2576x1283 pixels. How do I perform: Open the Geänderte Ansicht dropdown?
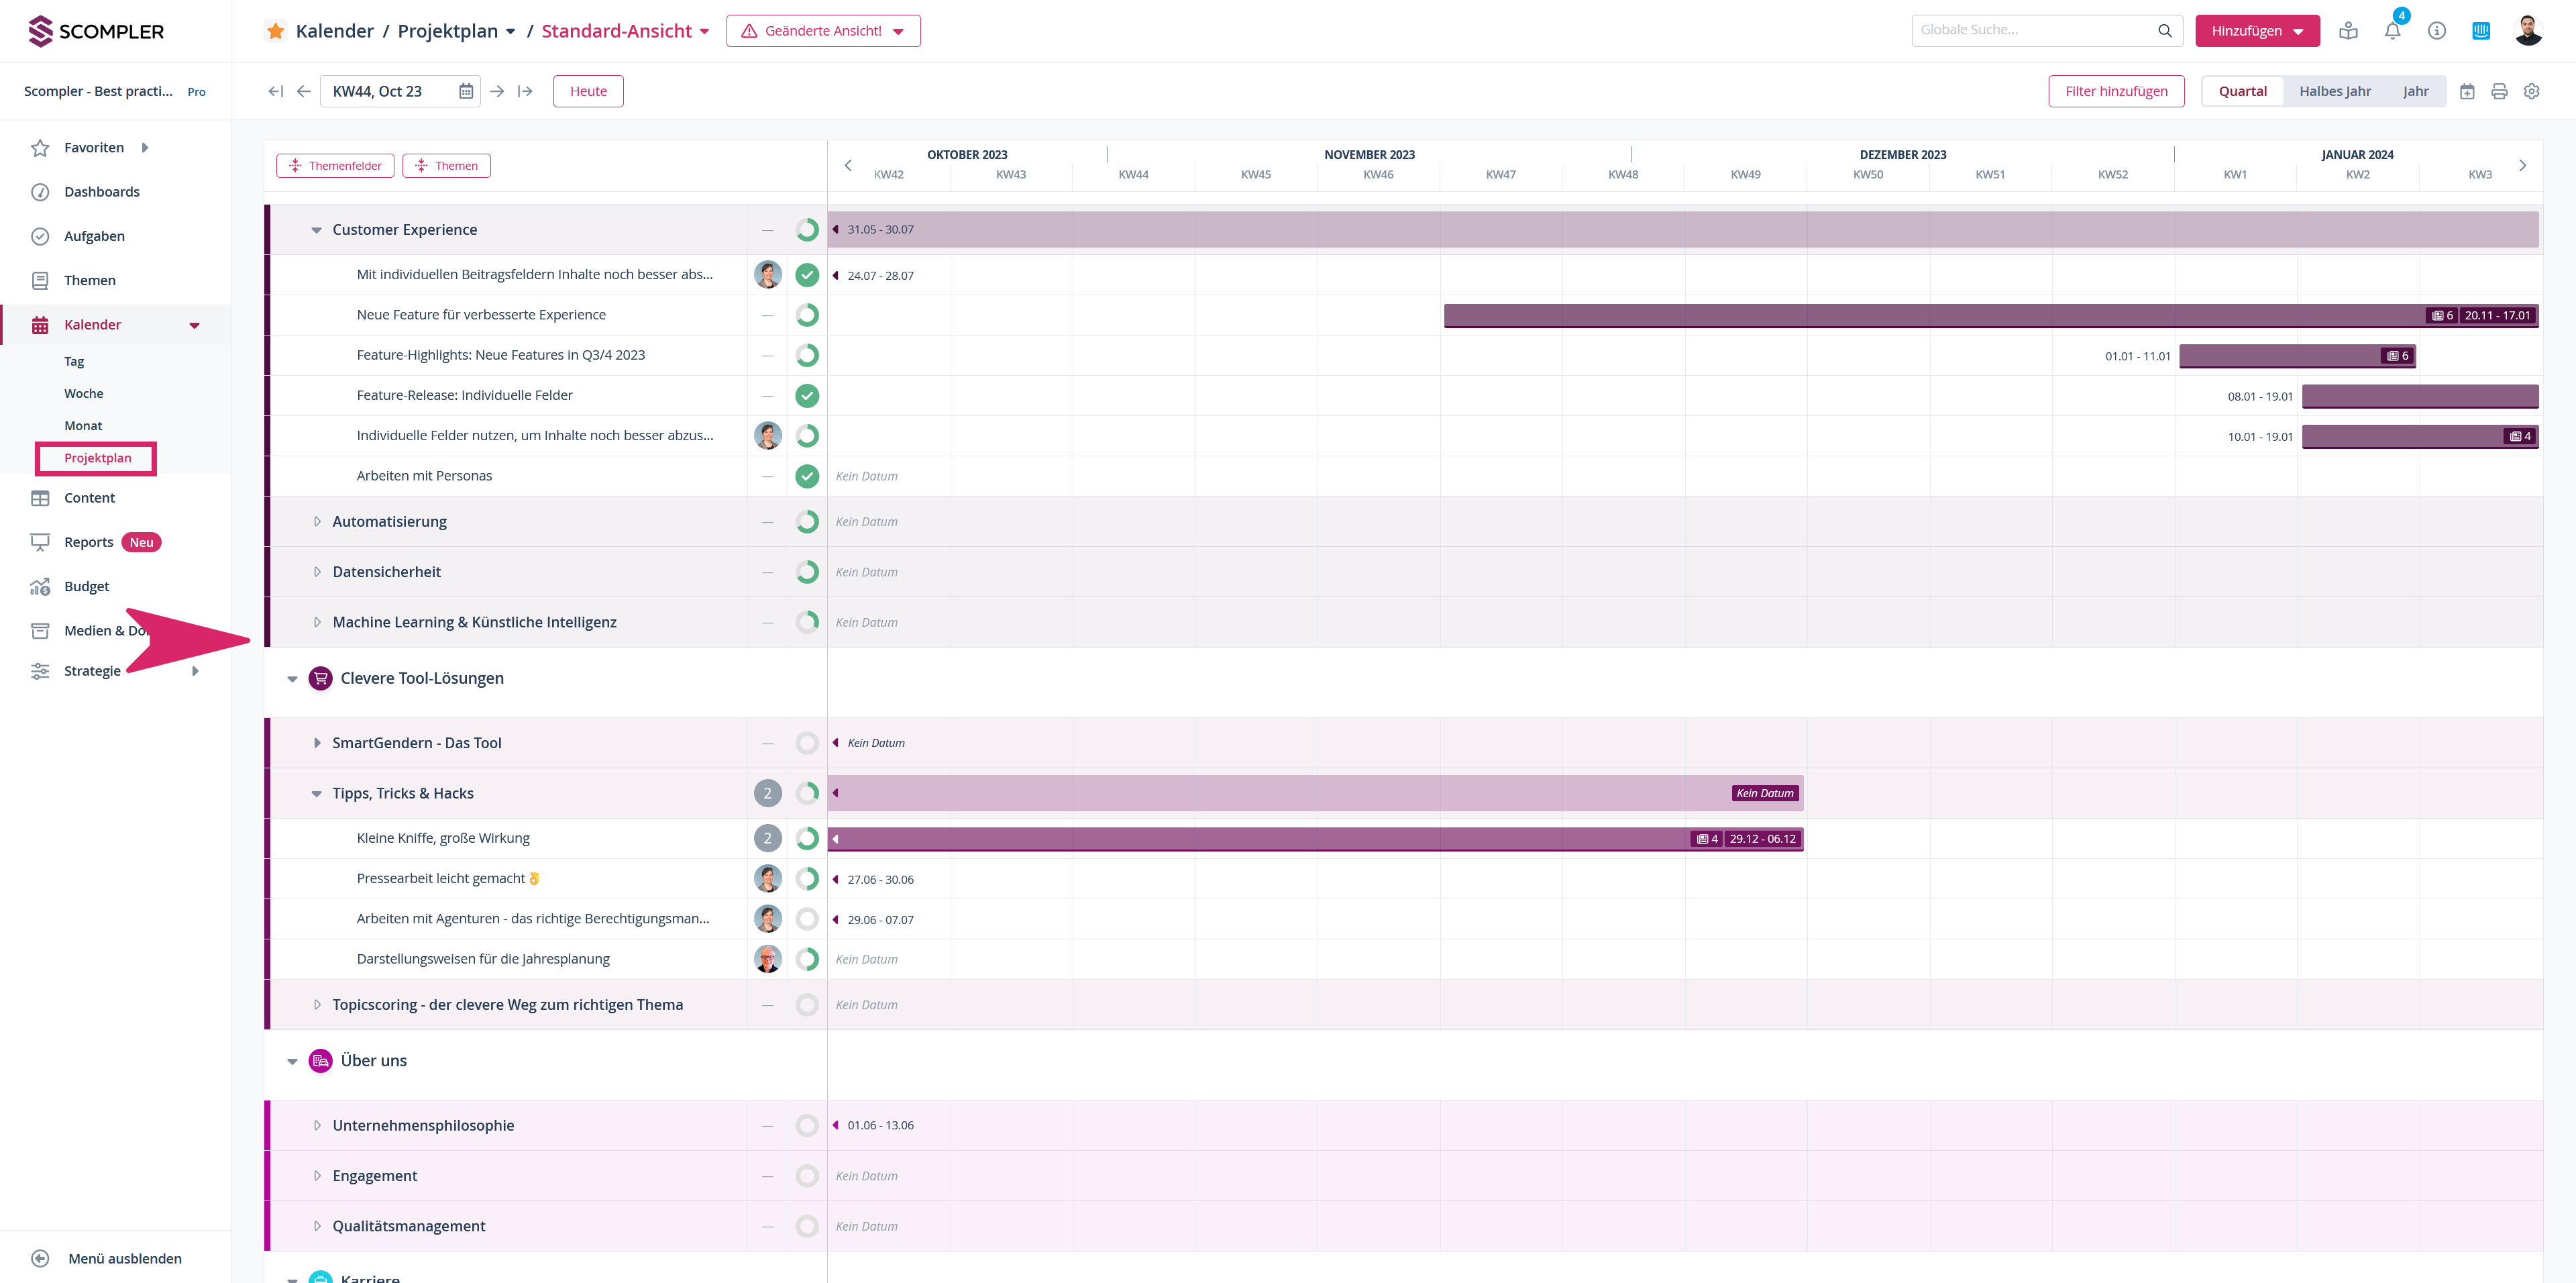point(823,31)
